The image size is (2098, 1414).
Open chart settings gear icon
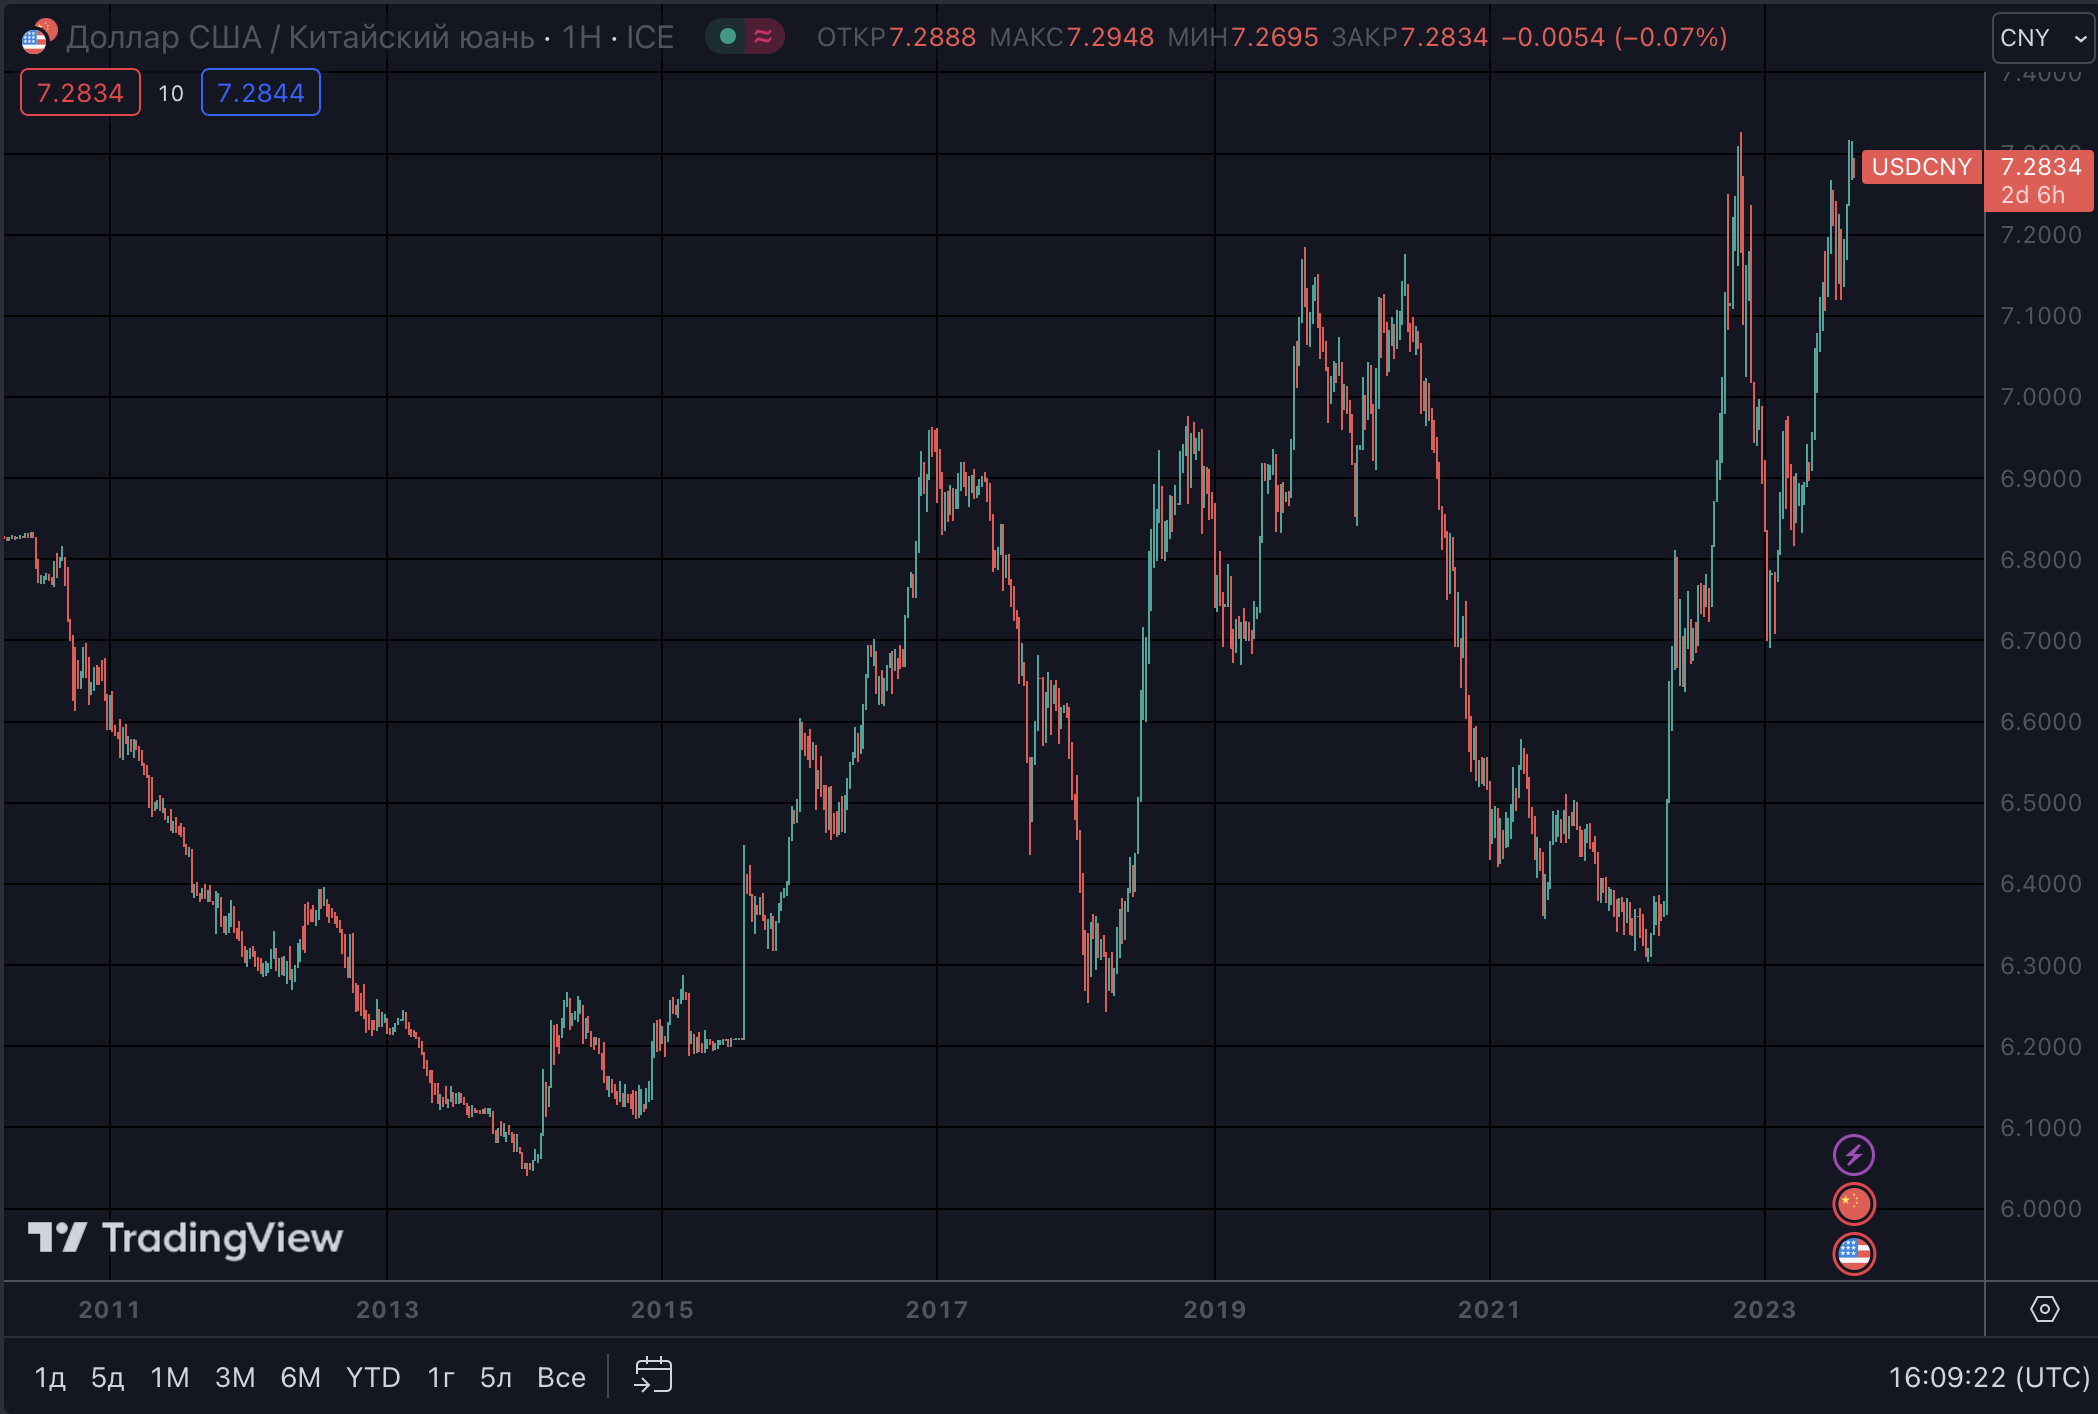[x=2045, y=1309]
